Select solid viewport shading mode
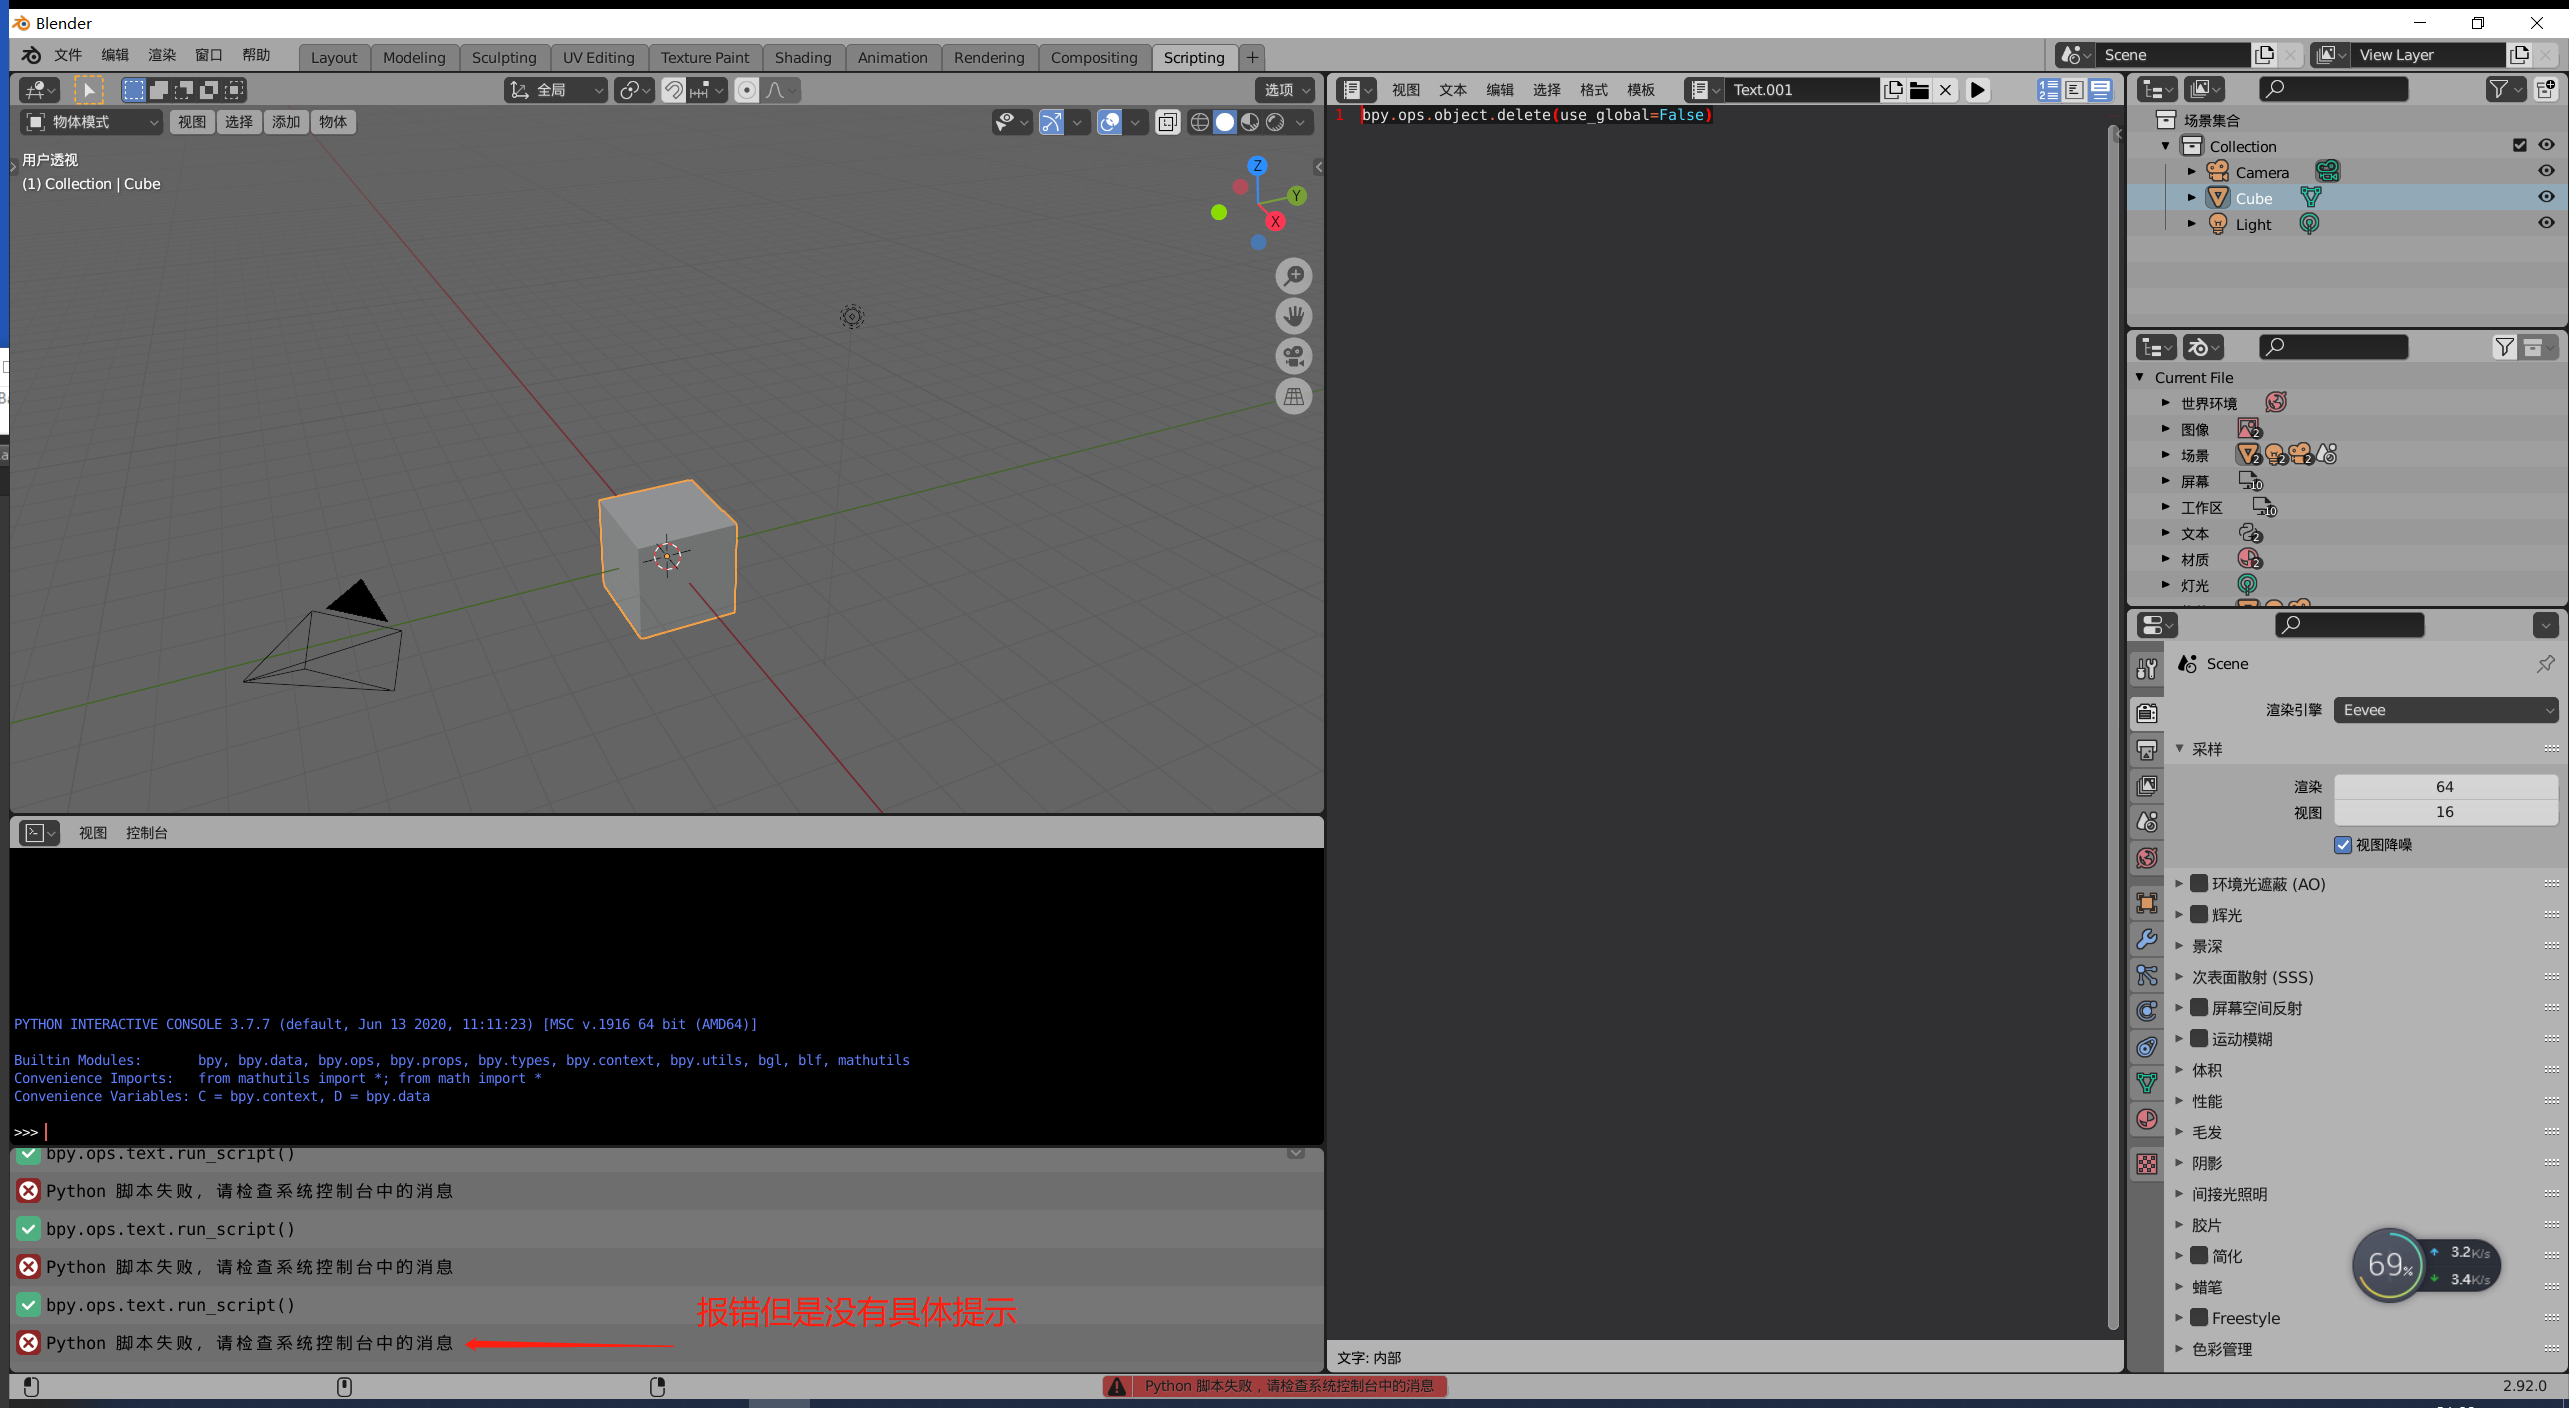This screenshot has height=1408, width=2569. point(1225,122)
